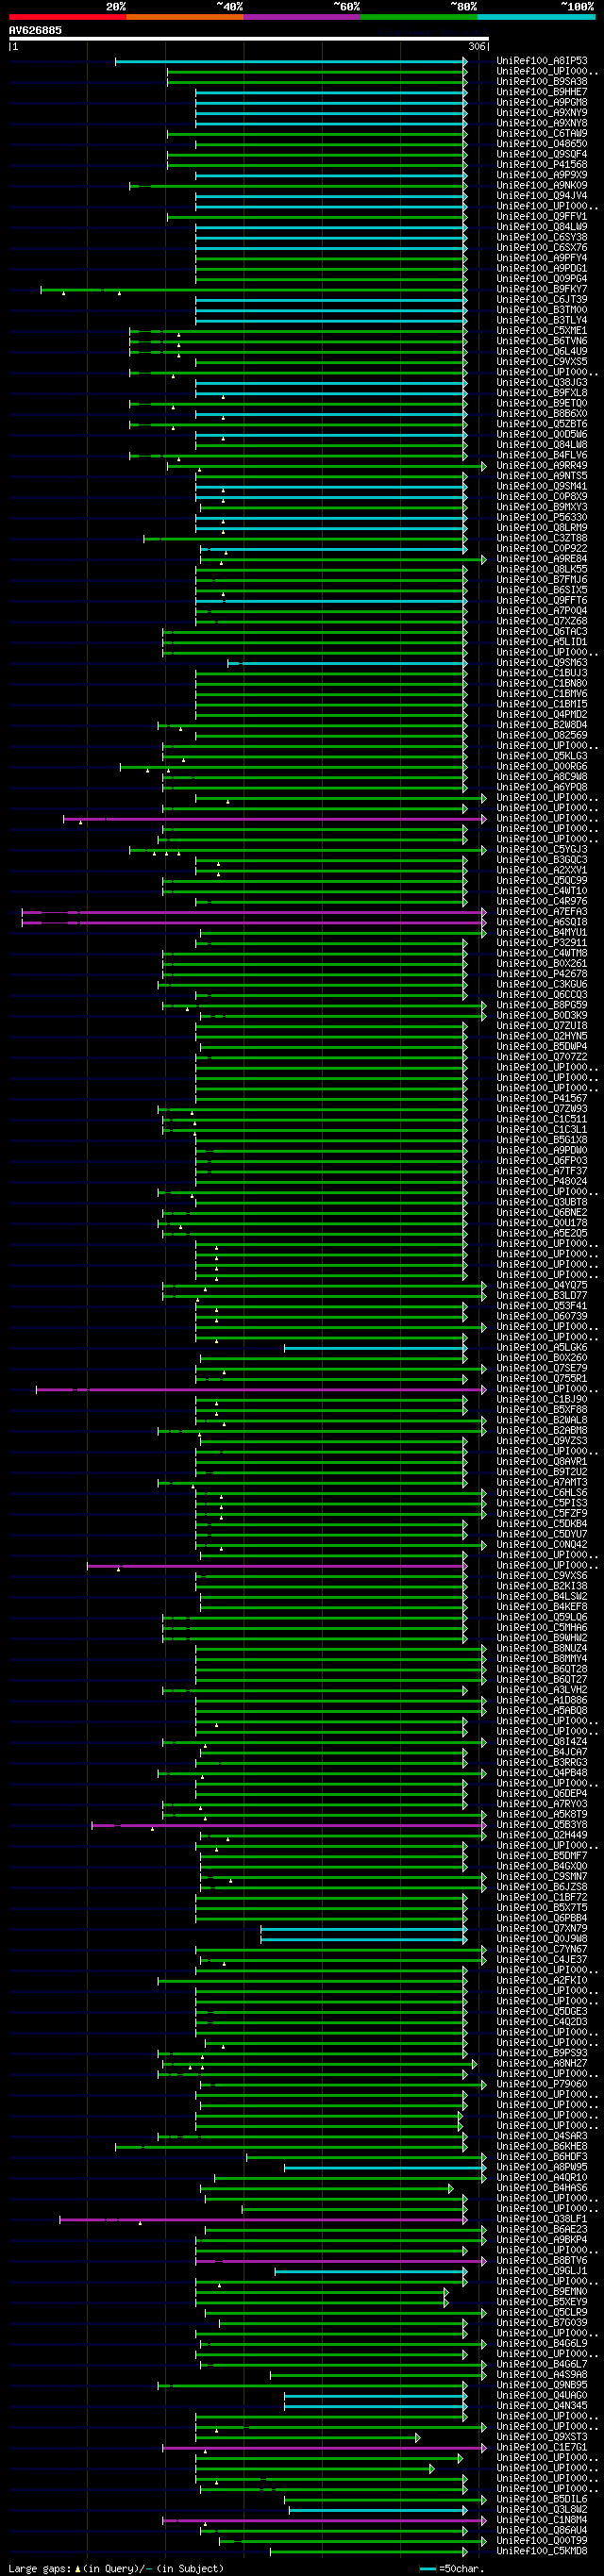Select hit label UniRef100_C0NQ42
604x2576 pixels.
(x=542, y=1544)
